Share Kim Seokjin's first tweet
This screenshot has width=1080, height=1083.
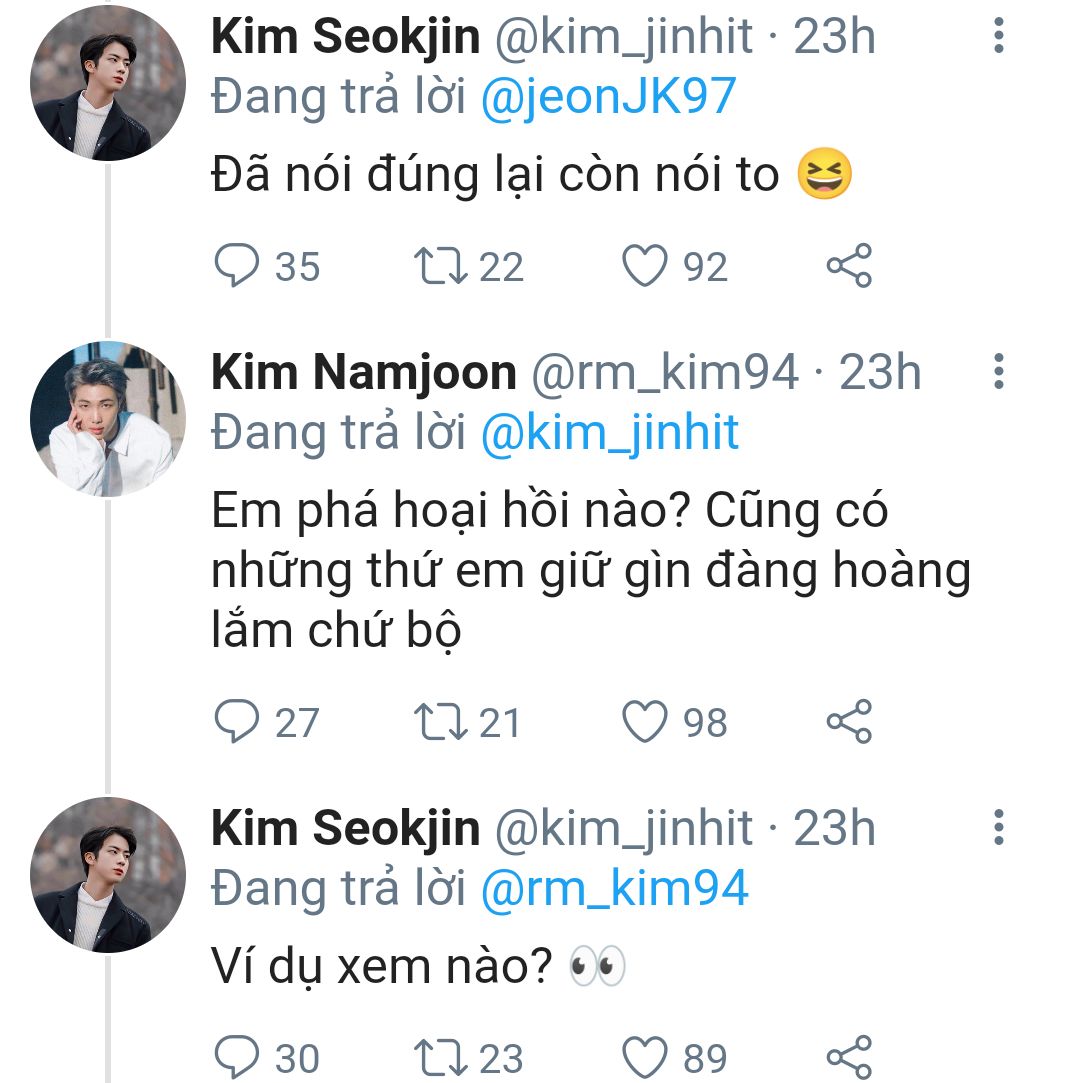[x=849, y=266]
